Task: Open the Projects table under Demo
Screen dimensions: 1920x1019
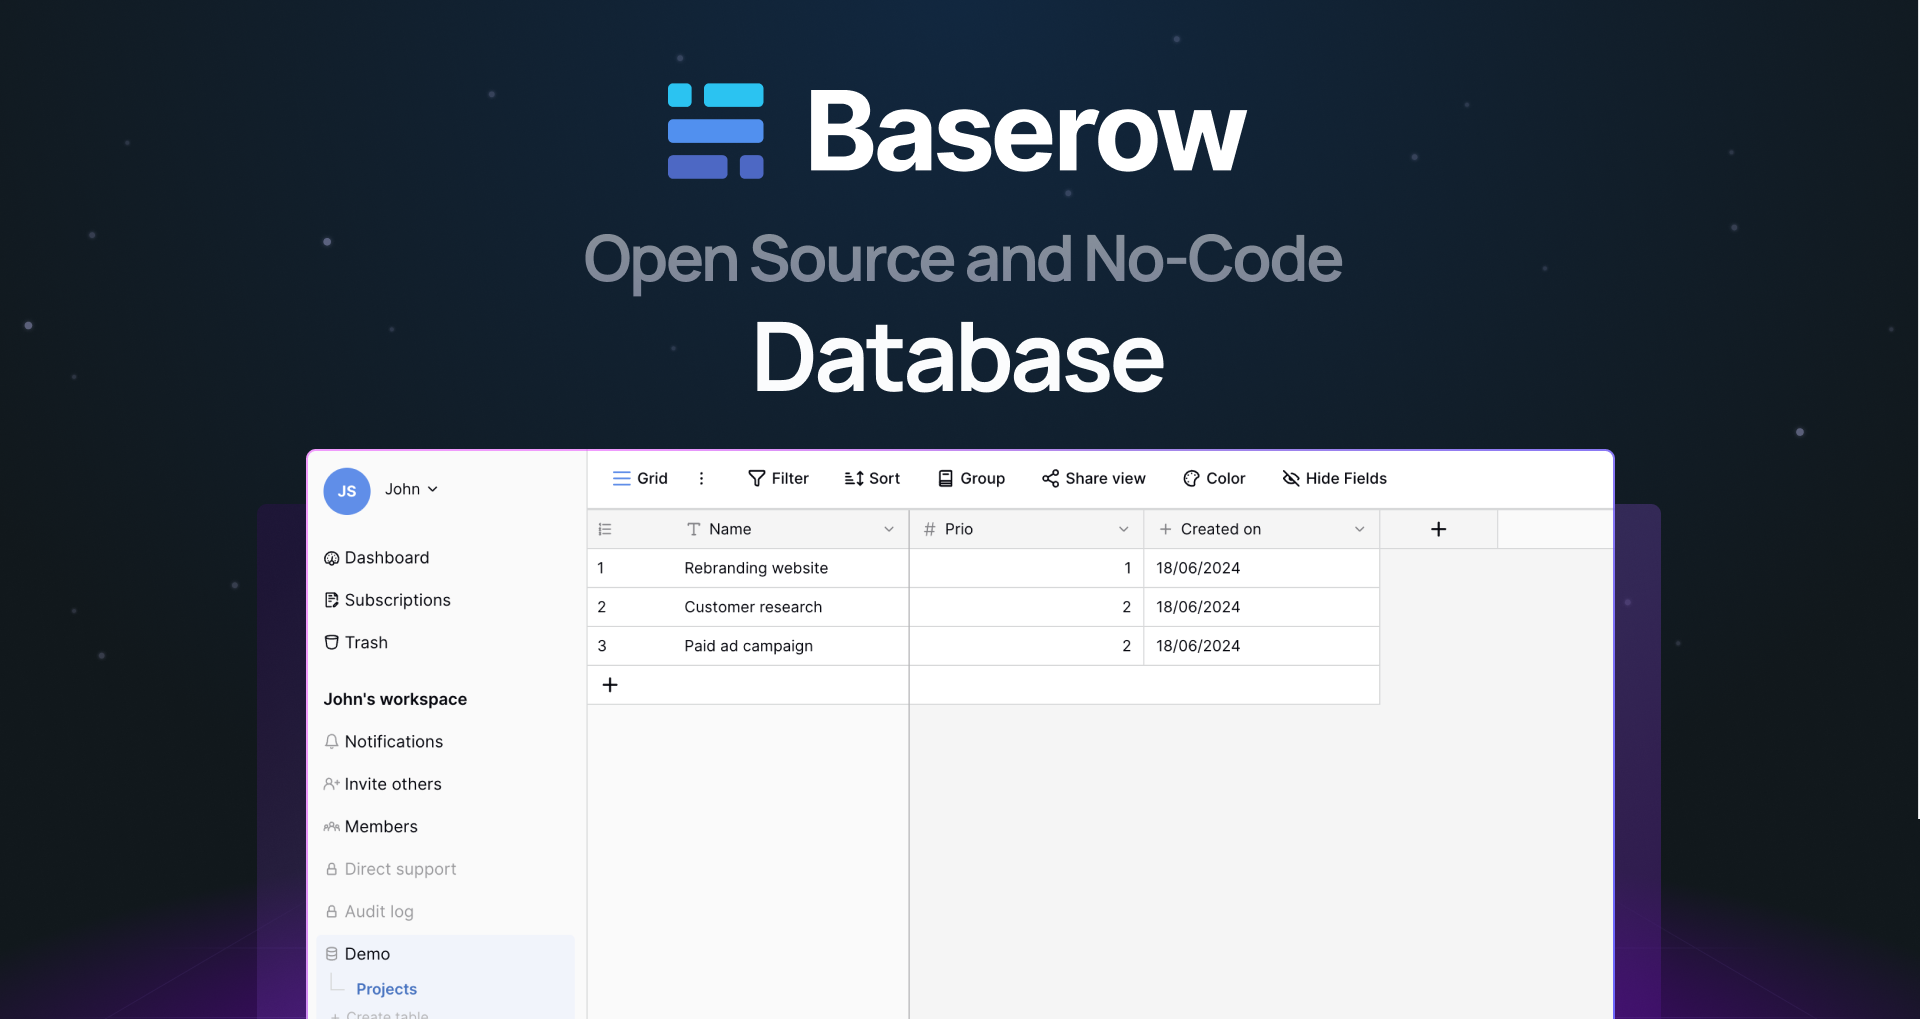Action: (386, 988)
